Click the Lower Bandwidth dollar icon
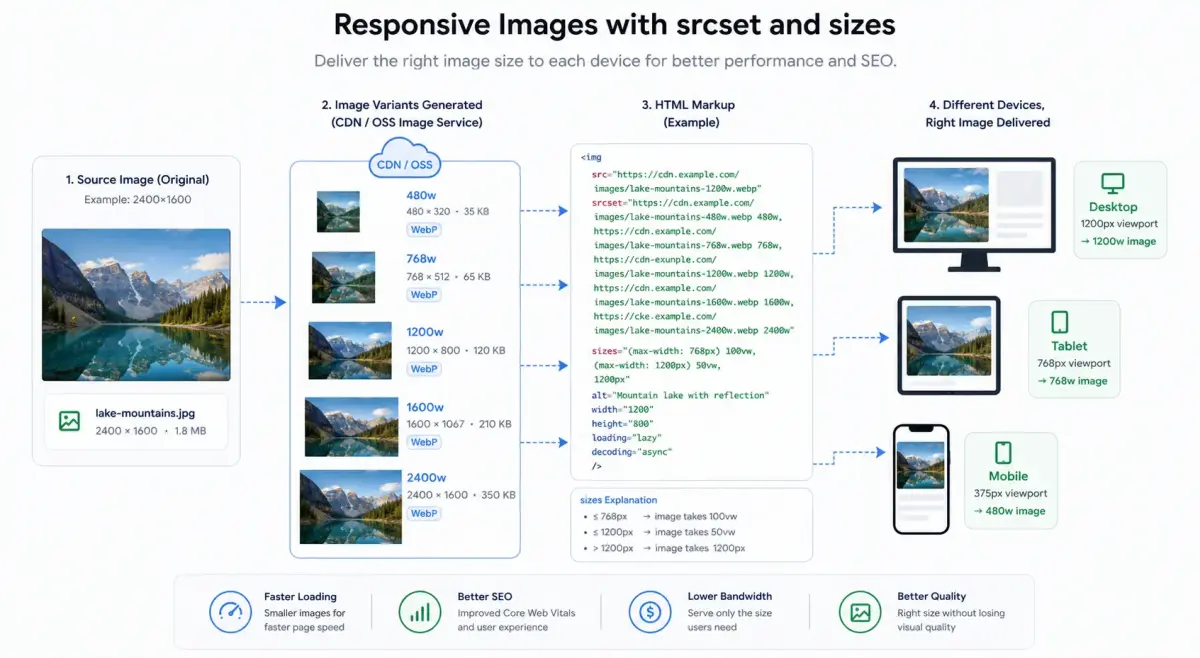The height and width of the screenshot is (658, 1200). tap(650, 611)
